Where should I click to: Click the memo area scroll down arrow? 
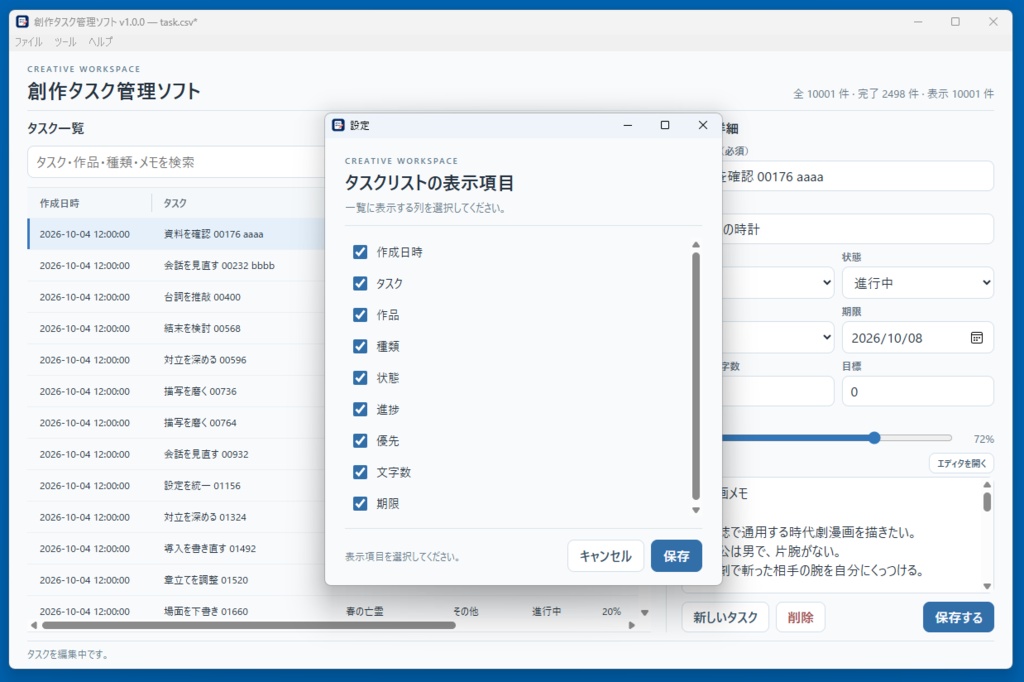coord(987,586)
